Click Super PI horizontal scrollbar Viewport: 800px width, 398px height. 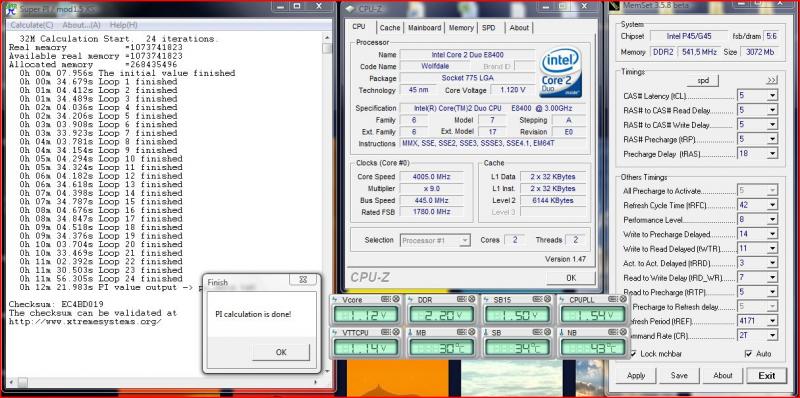164,382
